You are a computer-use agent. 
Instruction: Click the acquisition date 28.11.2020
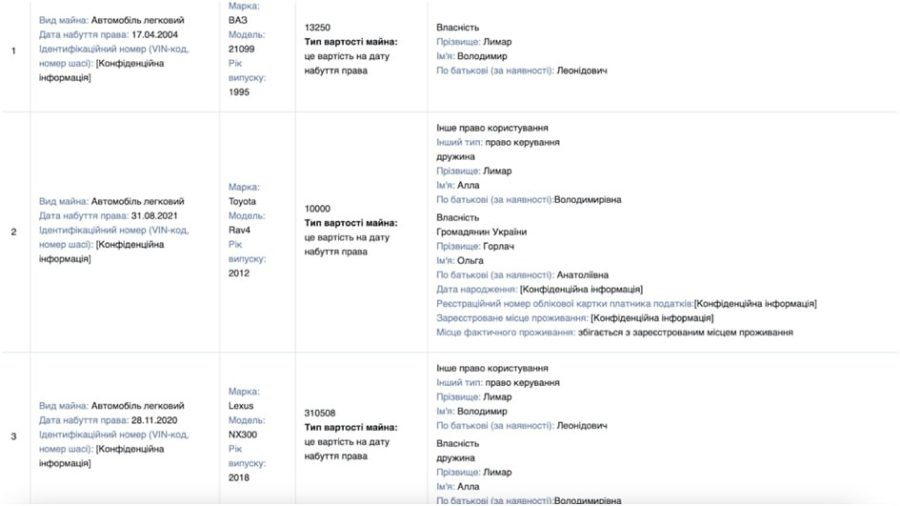[154, 420]
